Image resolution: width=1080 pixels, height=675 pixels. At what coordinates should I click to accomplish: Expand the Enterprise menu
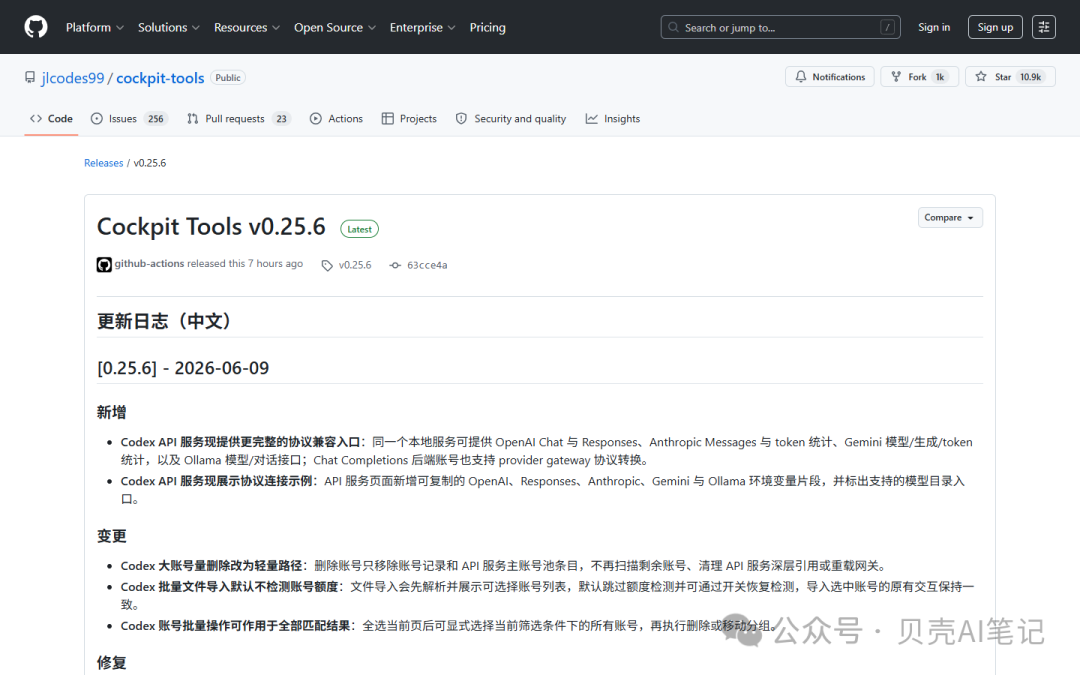tap(422, 28)
